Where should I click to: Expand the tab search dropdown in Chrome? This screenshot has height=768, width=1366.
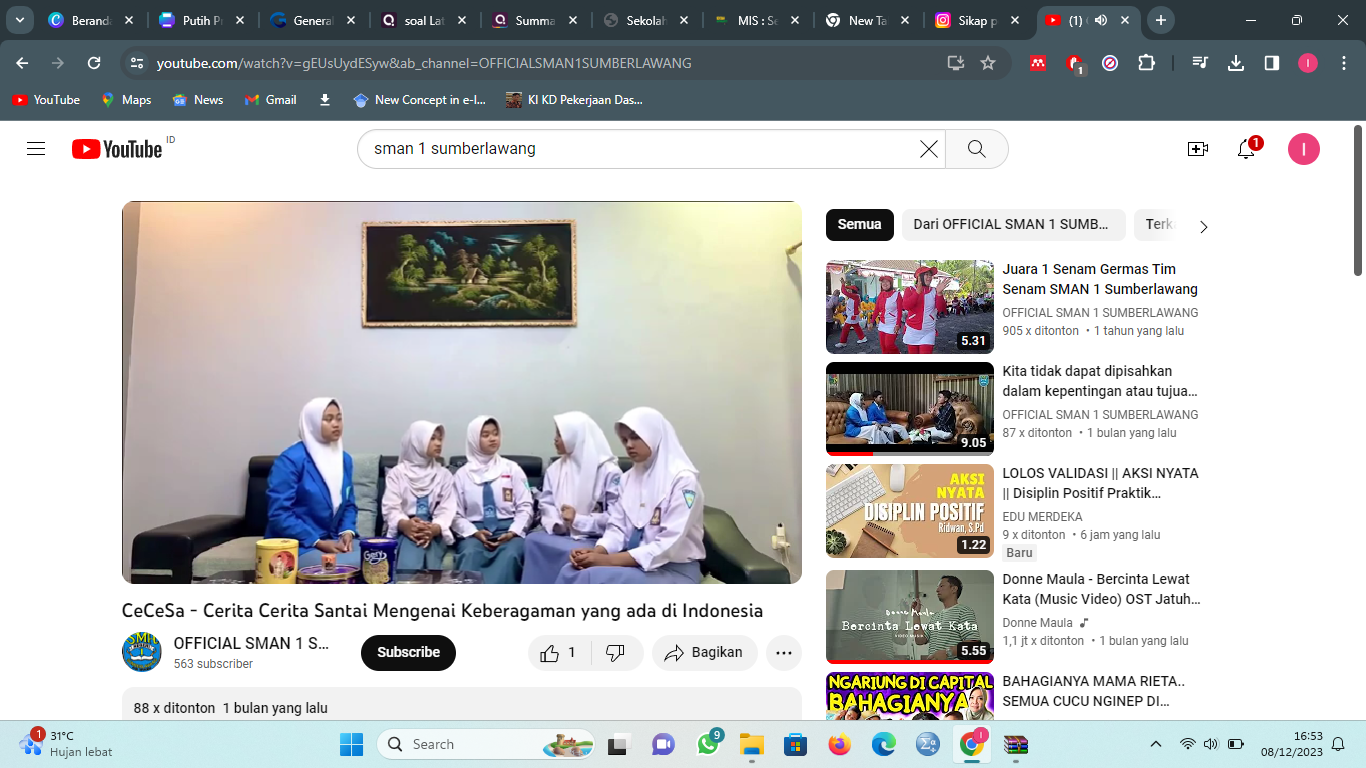[x=19, y=20]
